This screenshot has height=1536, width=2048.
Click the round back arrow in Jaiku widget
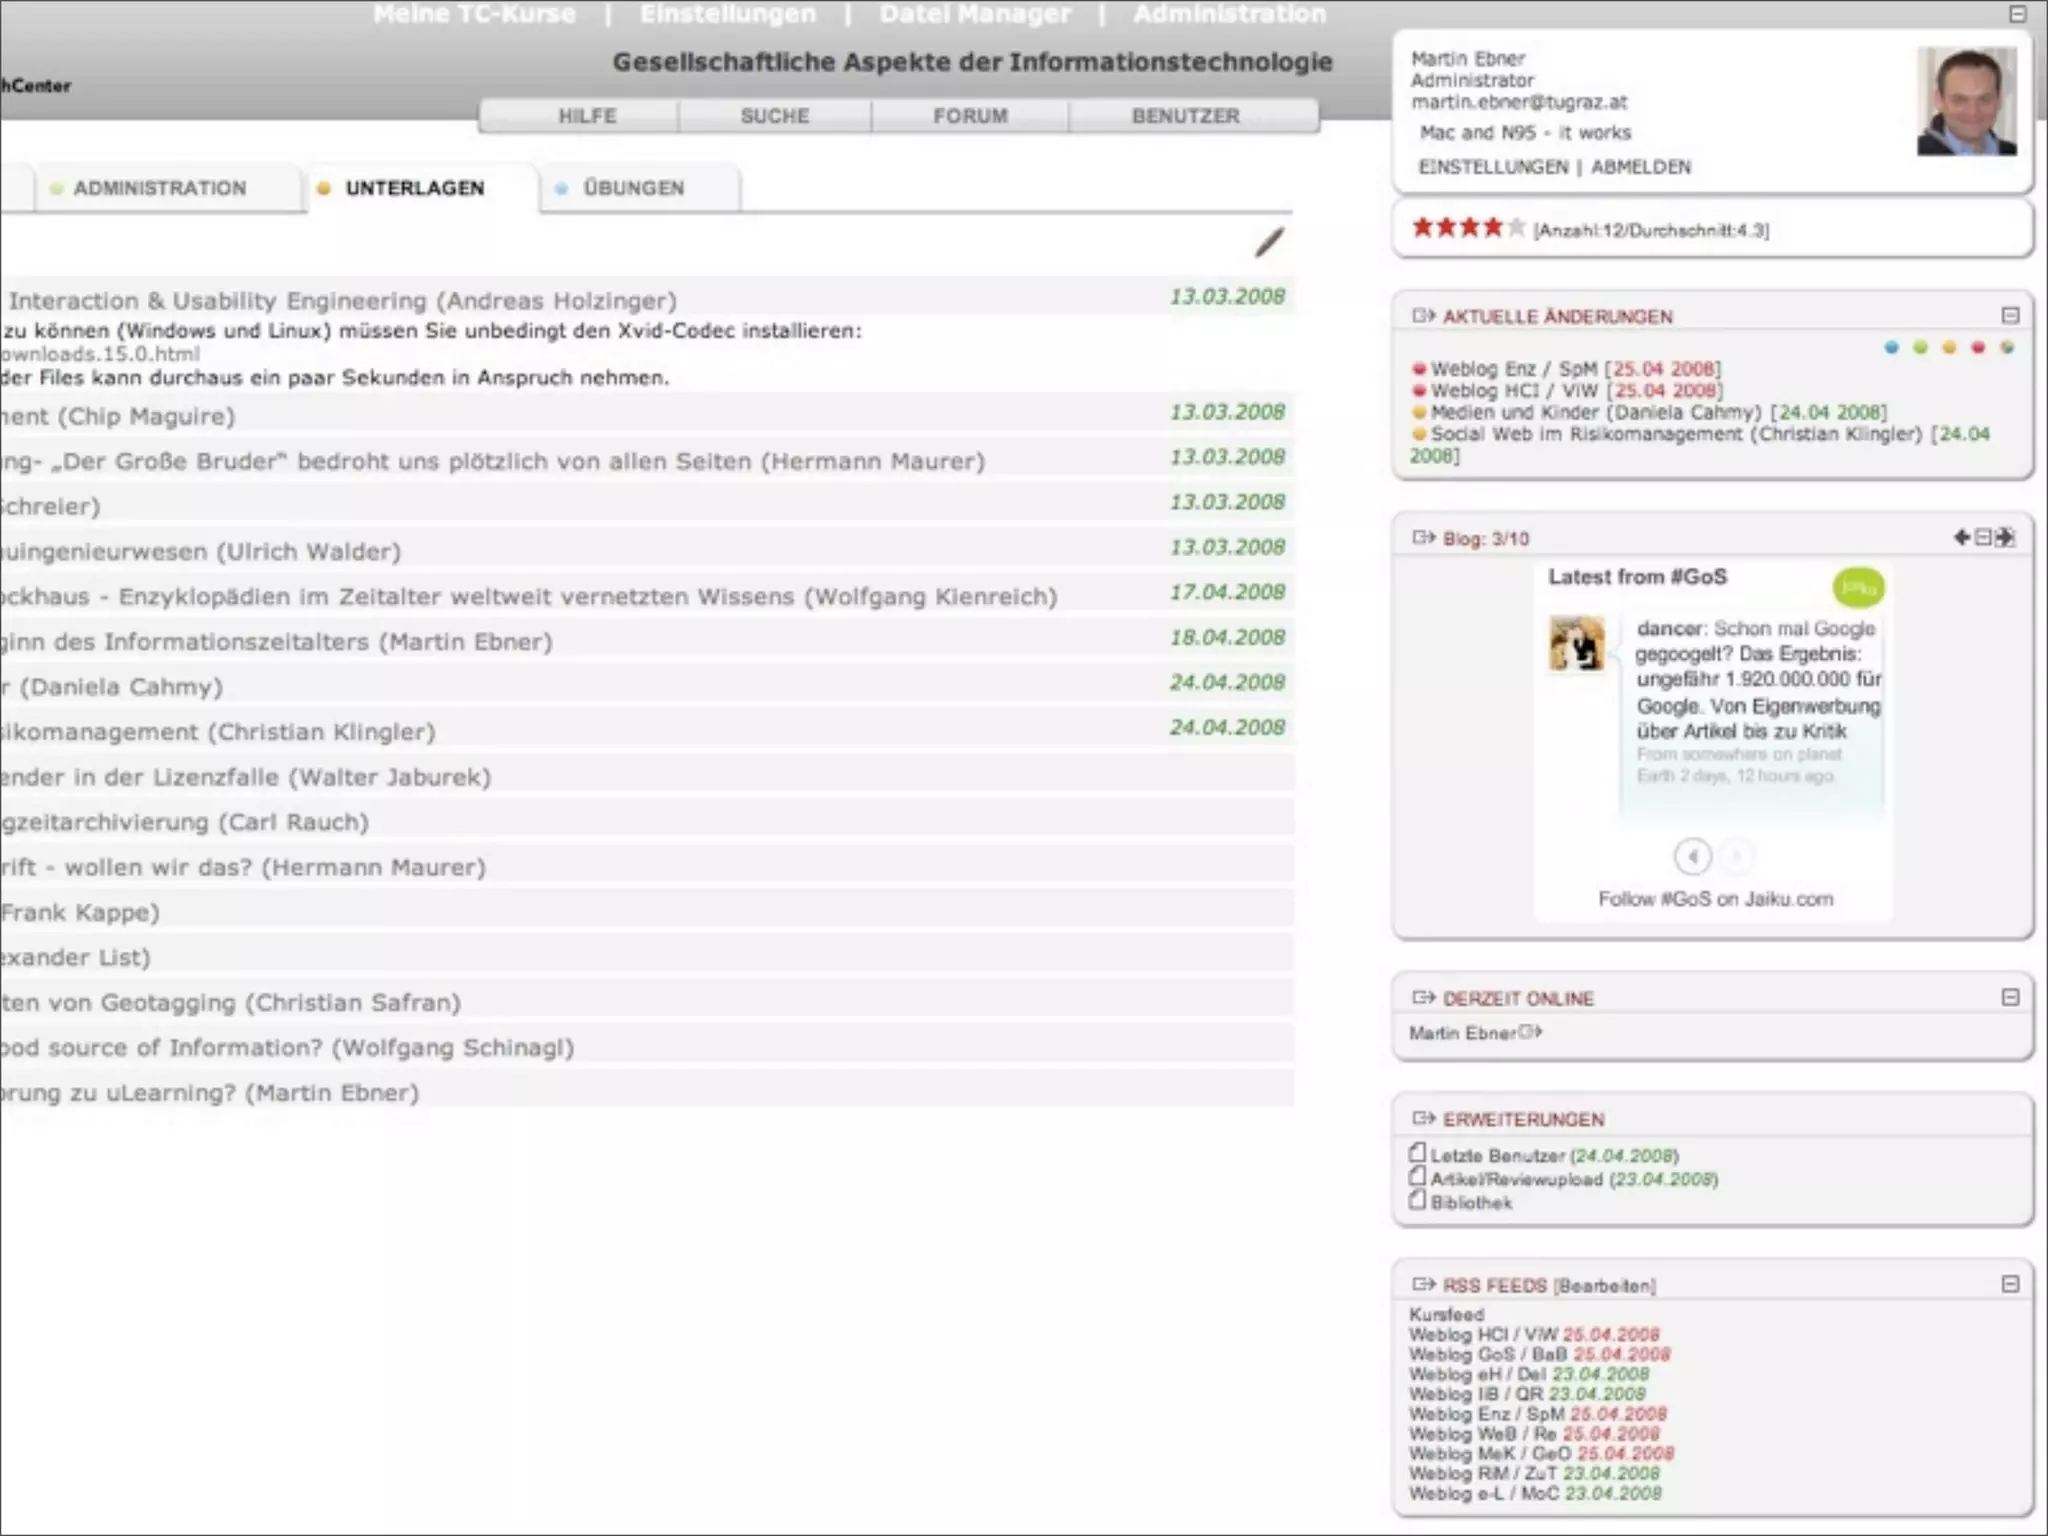[1692, 856]
